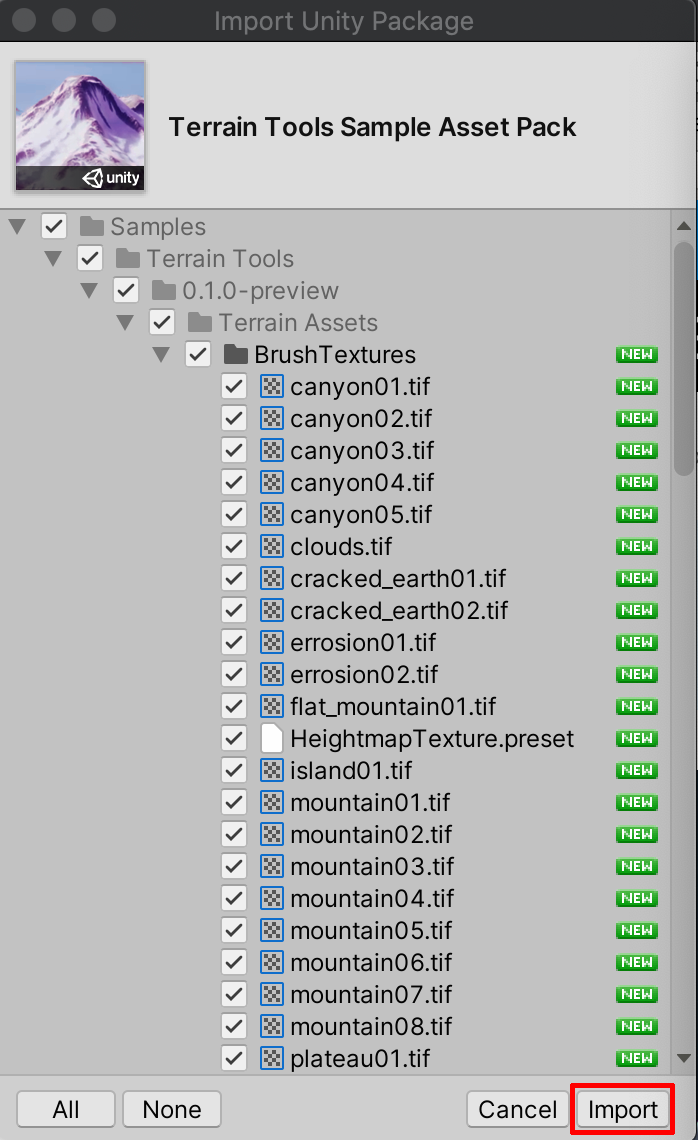
Task: Click the HeightmapTexture.preset file icon
Action: [272, 739]
